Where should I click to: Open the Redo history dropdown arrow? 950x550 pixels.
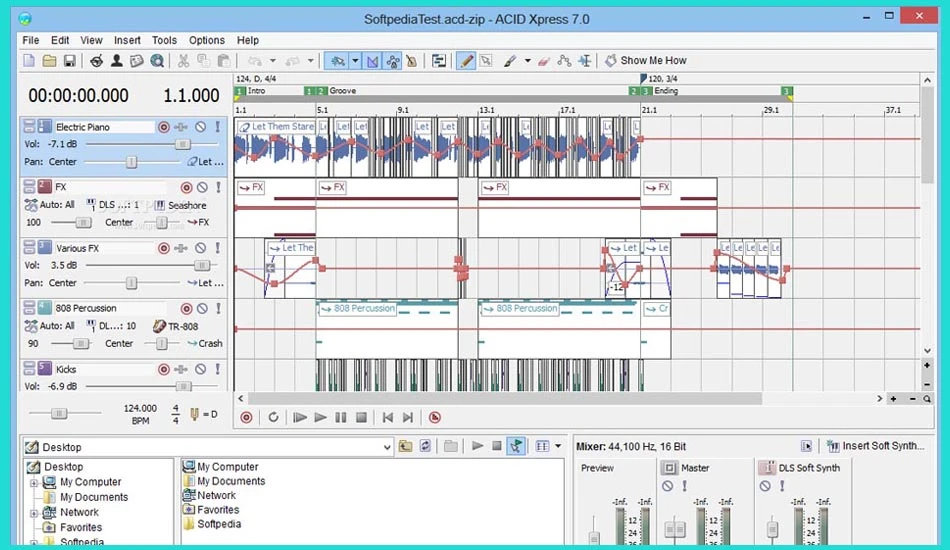point(311,61)
